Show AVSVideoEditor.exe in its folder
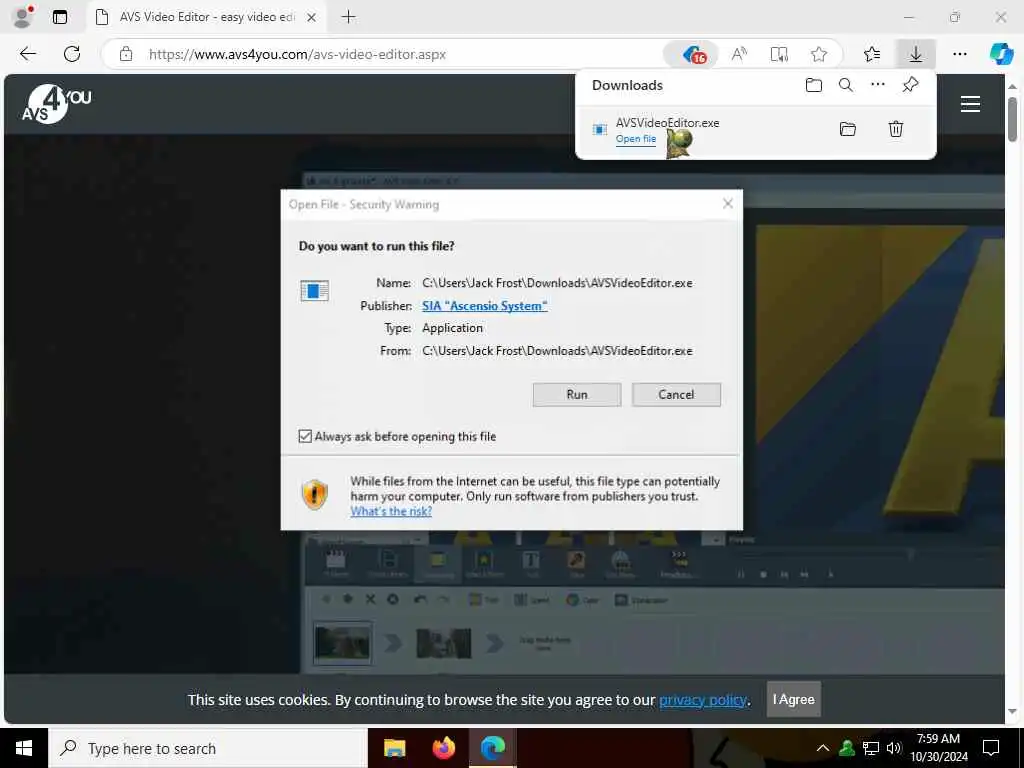Image resolution: width=1024 pixels, height=768 pixels. click(848, 129)
